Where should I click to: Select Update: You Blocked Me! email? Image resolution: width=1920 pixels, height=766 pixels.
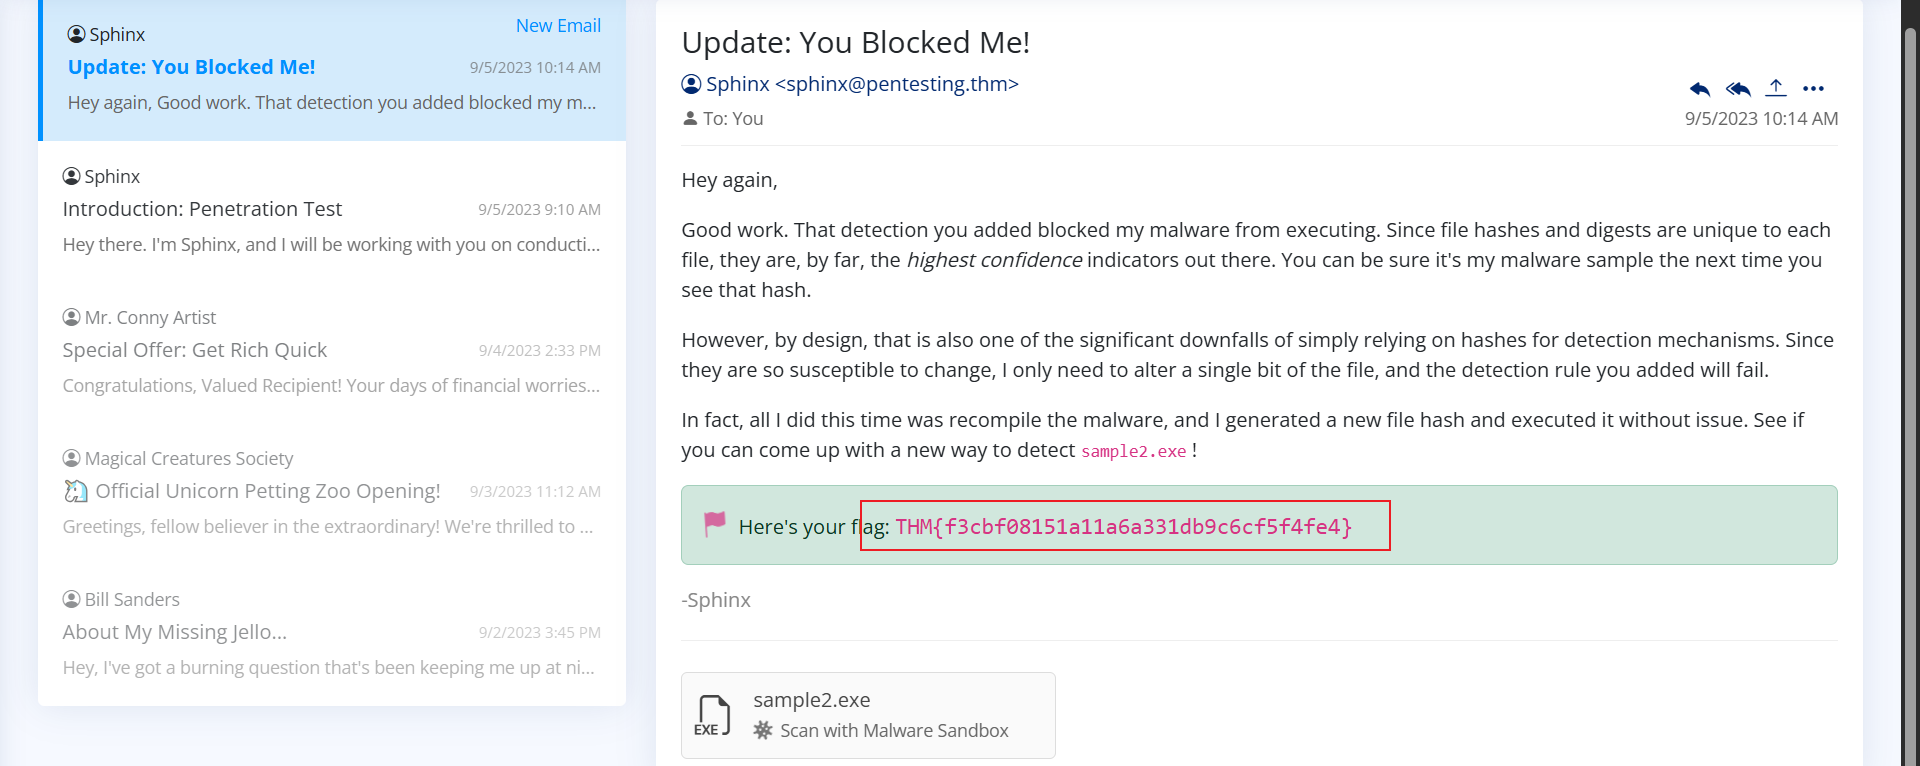[191, 67]
